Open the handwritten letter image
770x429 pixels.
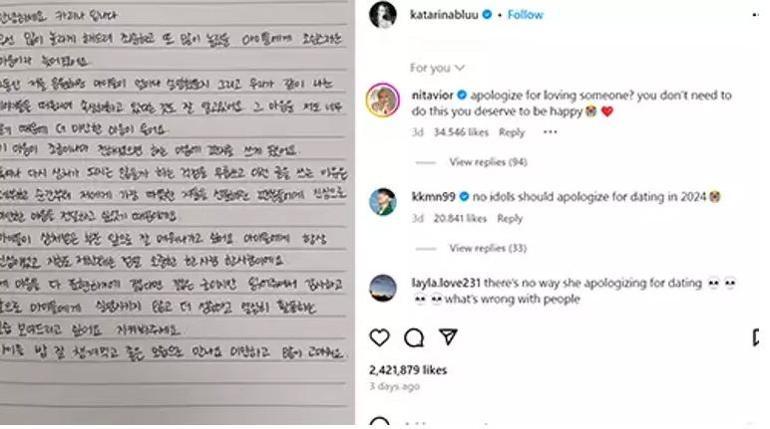[177, 212]
